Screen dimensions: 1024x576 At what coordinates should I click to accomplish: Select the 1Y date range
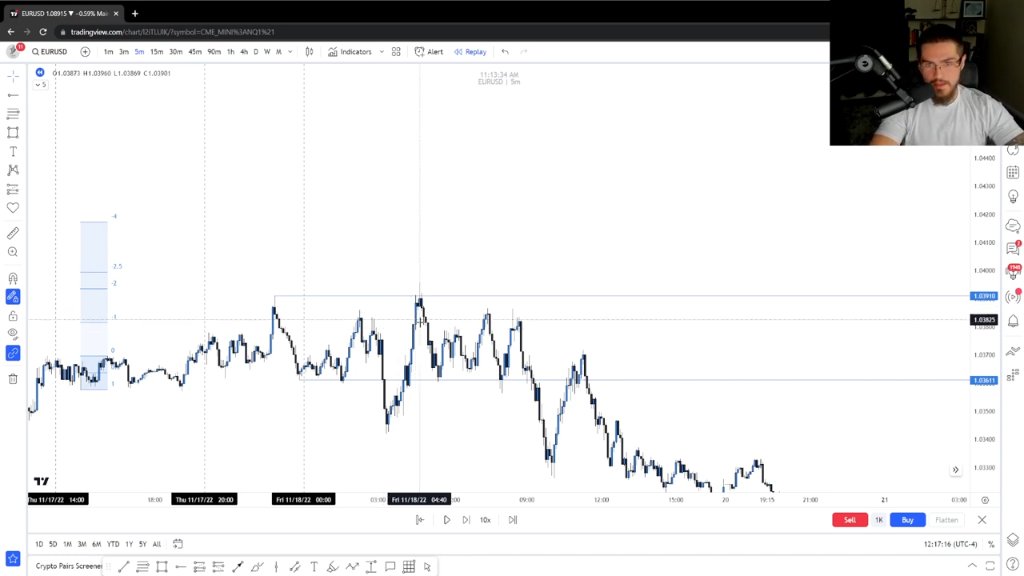[129, 544]
